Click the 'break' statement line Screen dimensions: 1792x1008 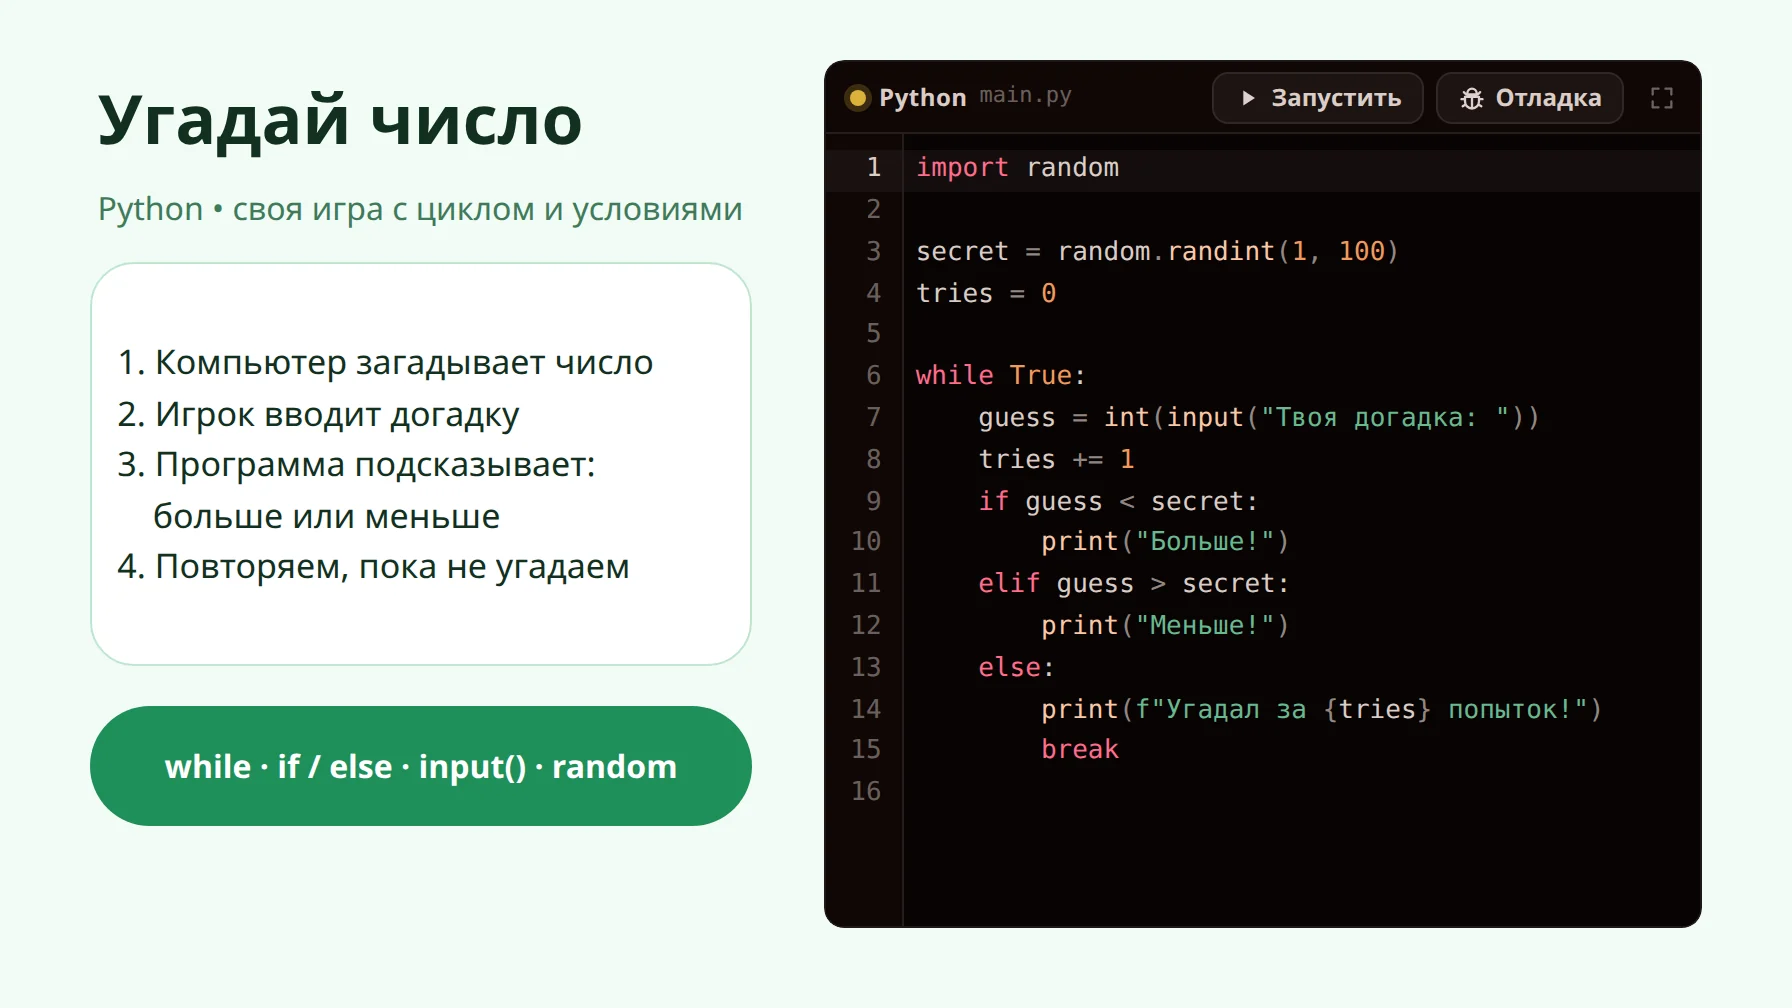(1080, 749)
